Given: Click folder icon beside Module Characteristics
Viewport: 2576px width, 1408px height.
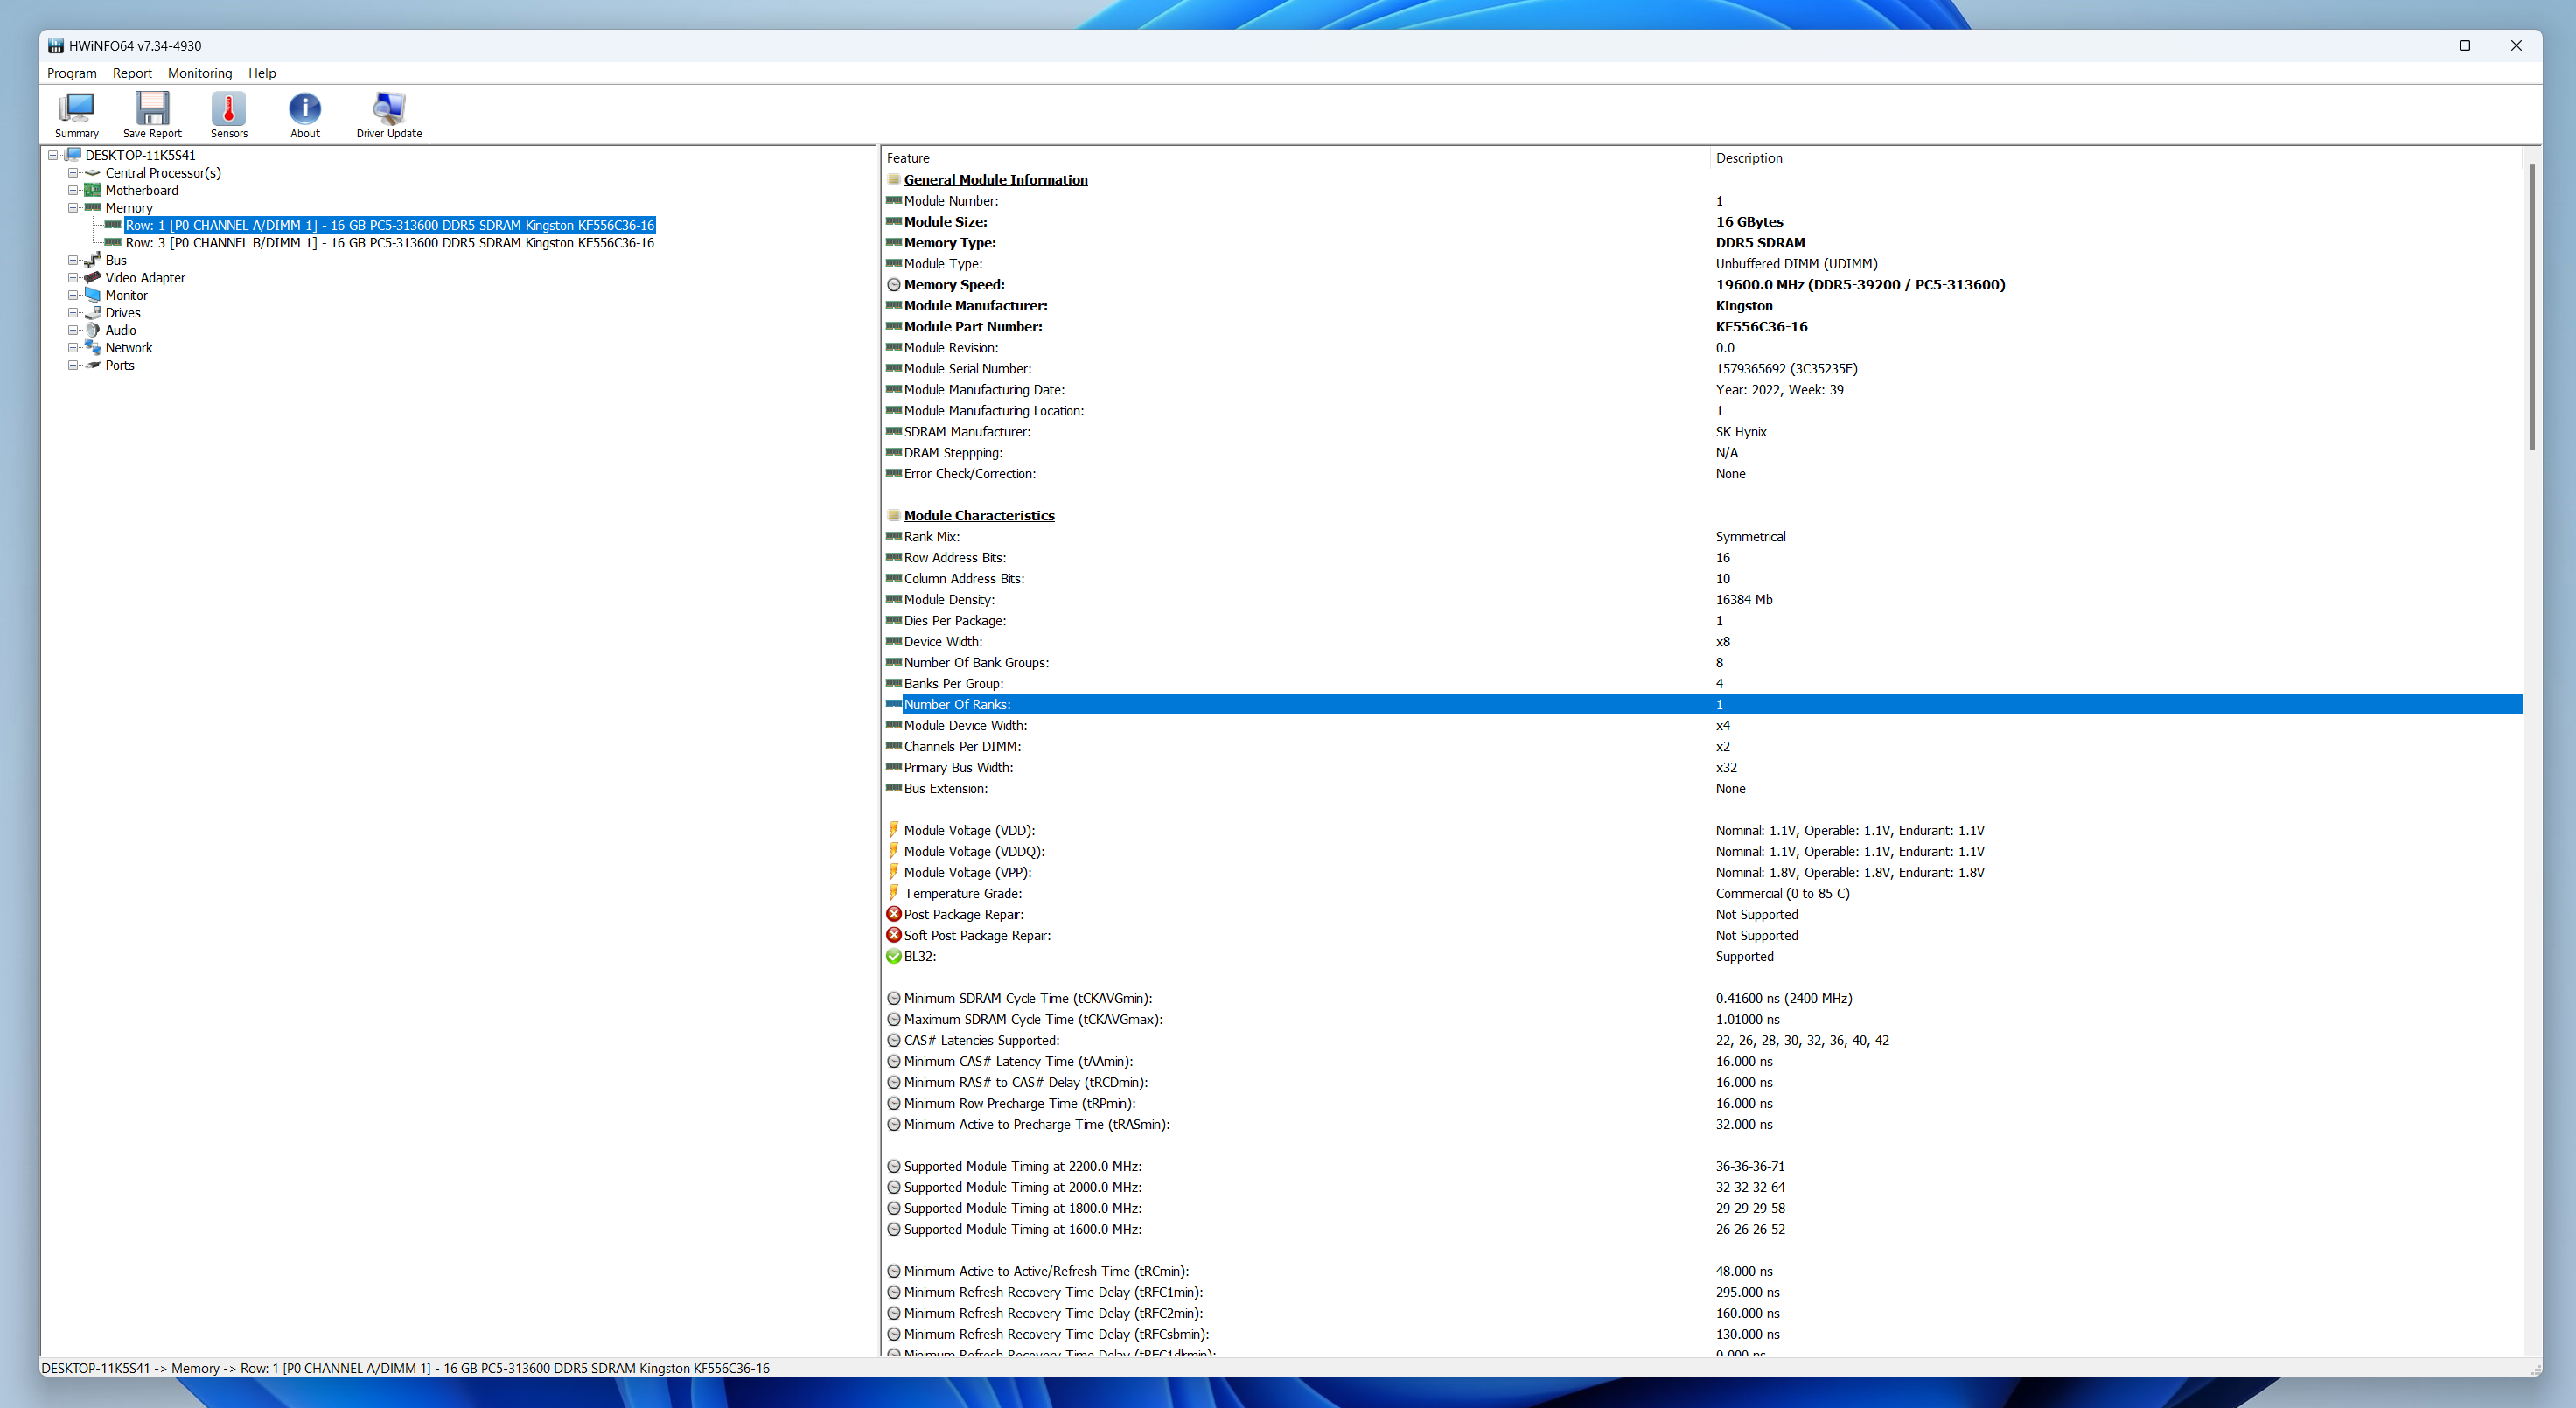Looking at the screenshot, I should pyautogui.click(x=894, y=516).
